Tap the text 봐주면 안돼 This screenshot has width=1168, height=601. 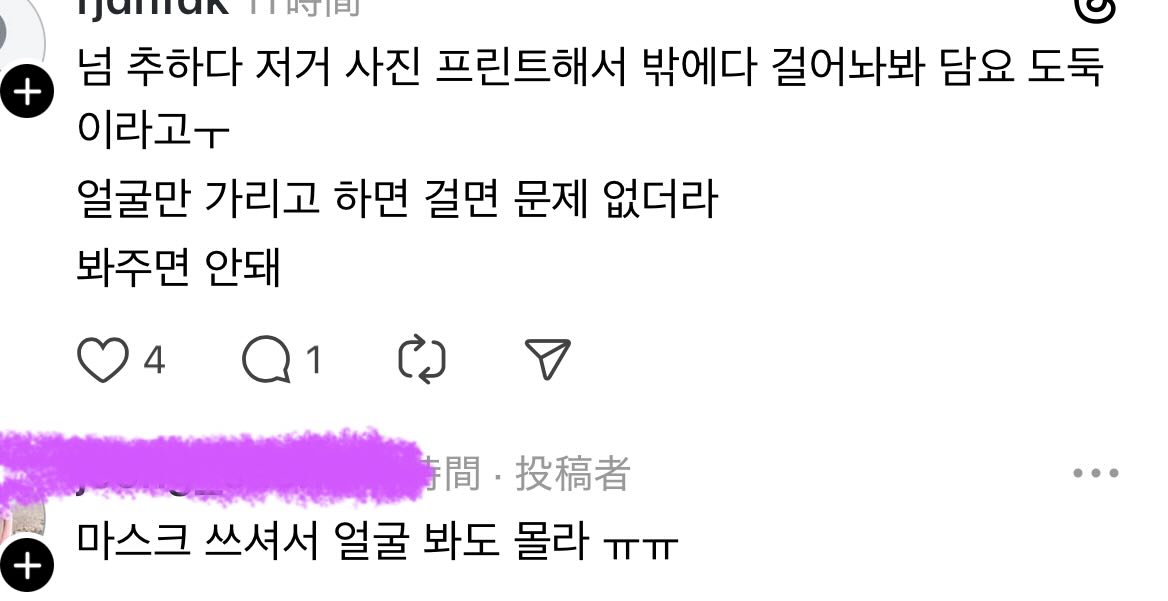click(179, 267)
